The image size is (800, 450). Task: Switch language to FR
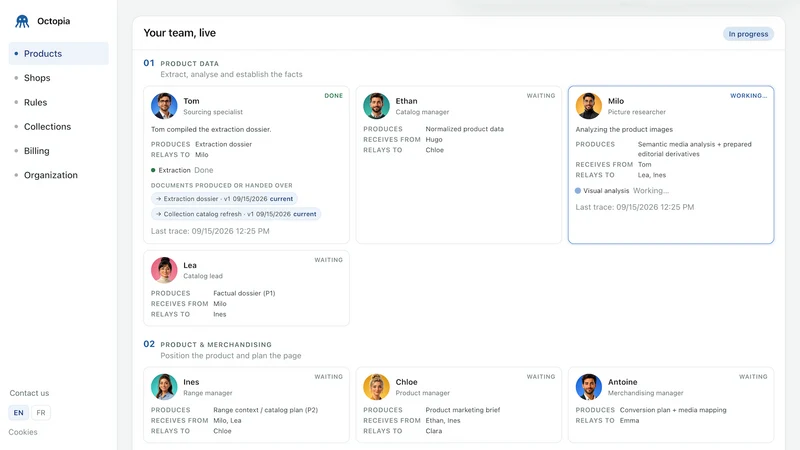pyautogui.click(x=41, y=413)
